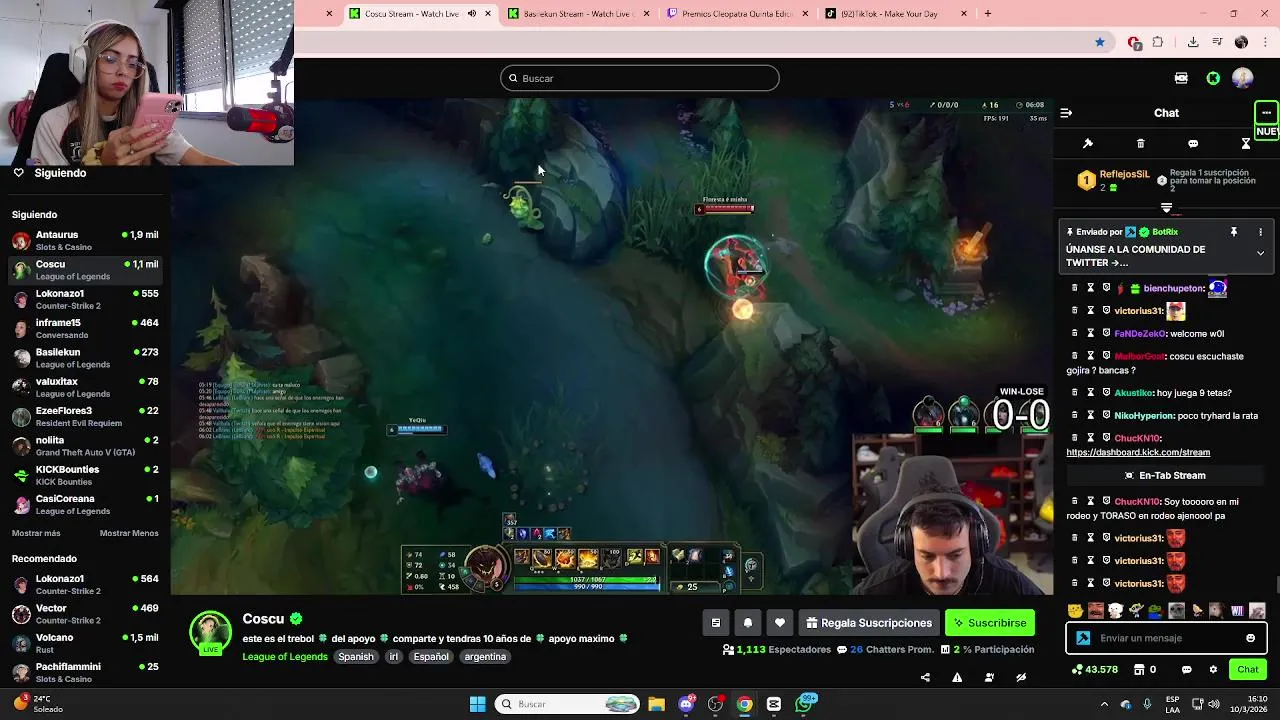The height and width of the screenshot is (720, 1280).
Task: Open Basilekun channel in sidebar
Action: pyautogui.click(x=85, y=358)
